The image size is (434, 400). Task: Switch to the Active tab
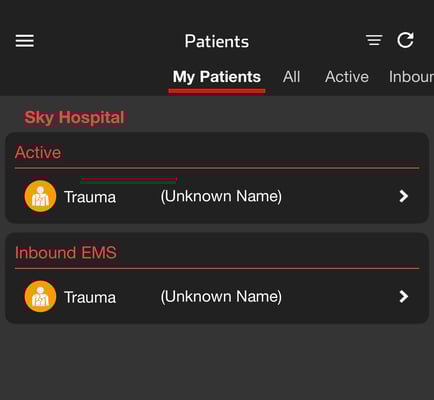coord(347,77)
